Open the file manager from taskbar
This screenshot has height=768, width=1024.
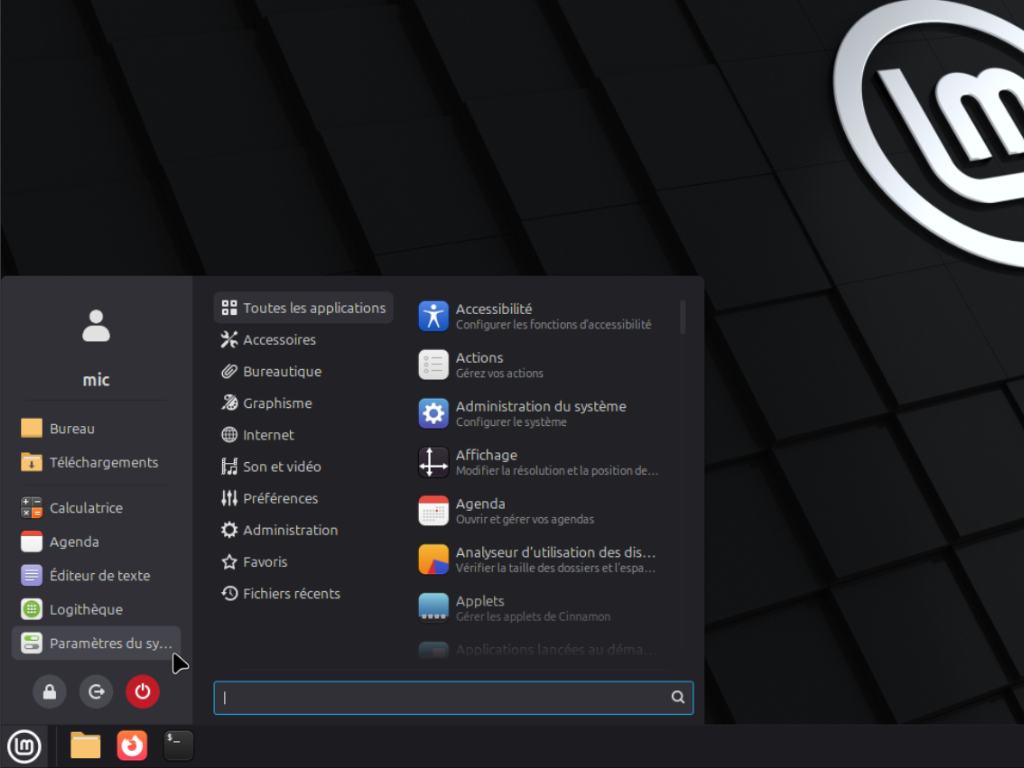click(x=86, y=746)
